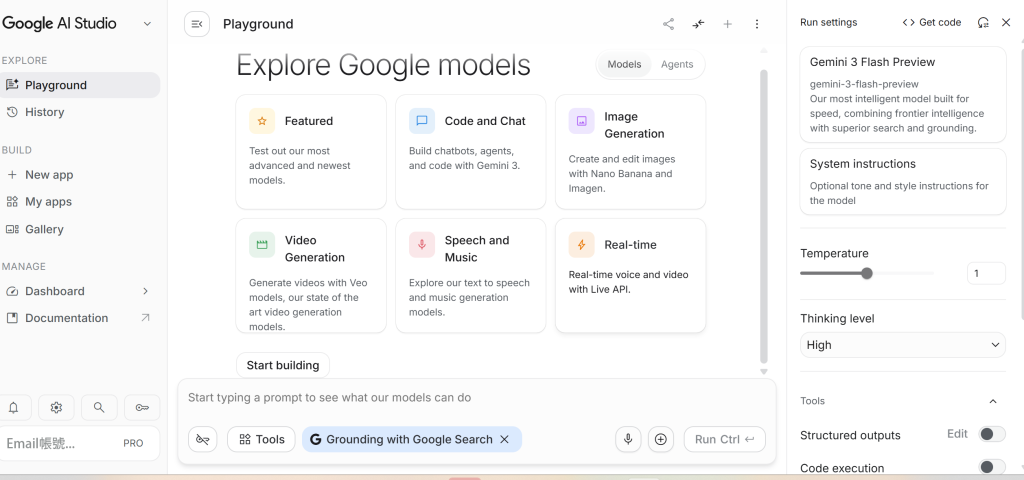The height and width of the screenshot is (480, 1024).
Task: Click the sidebar collapse icon beside Playground title
Action: click(197, 24)
